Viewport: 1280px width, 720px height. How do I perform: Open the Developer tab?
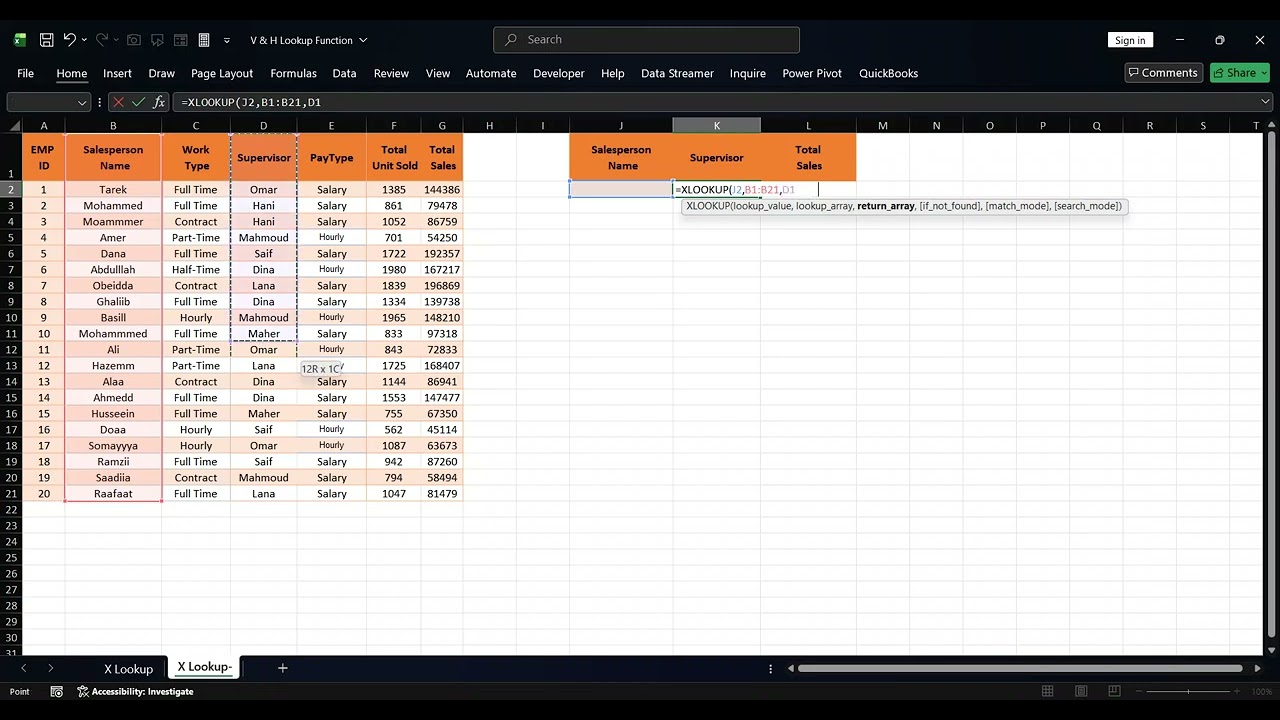[x=560, y=73]
